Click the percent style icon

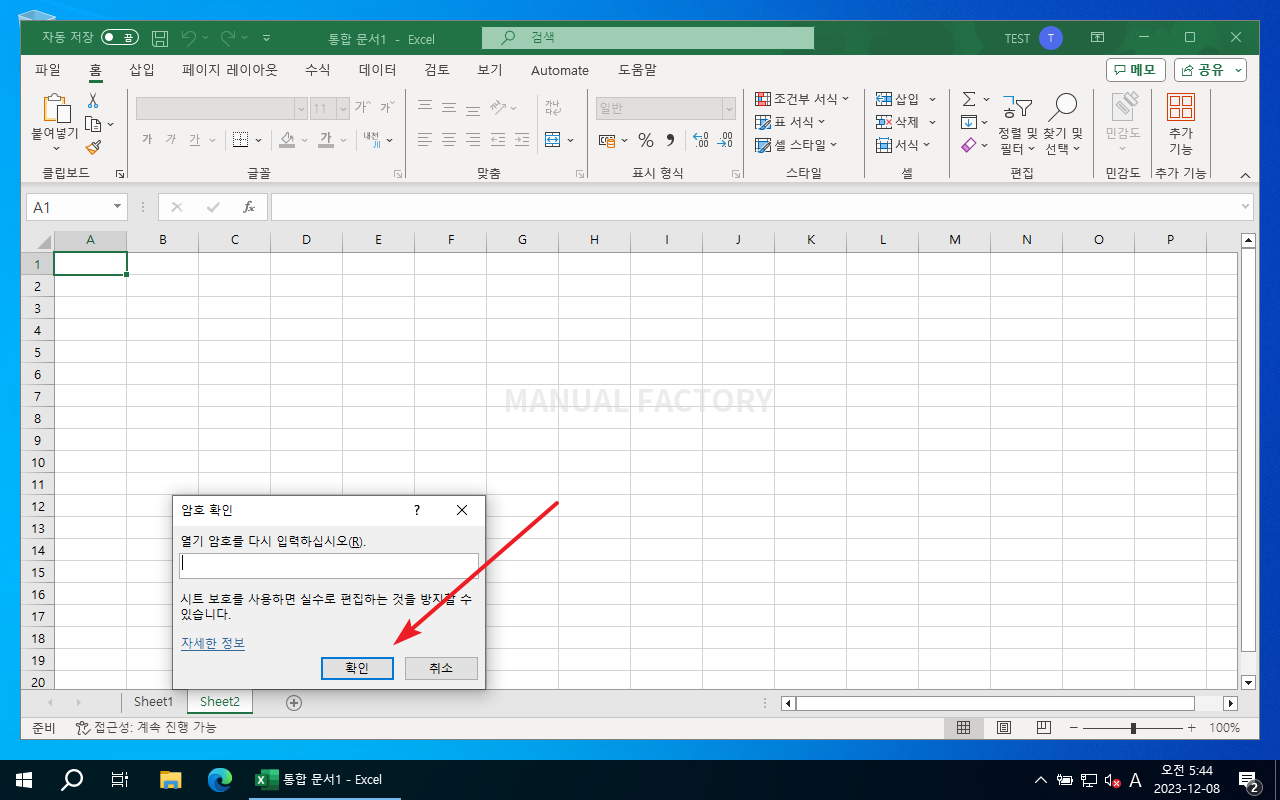point(645,141)
